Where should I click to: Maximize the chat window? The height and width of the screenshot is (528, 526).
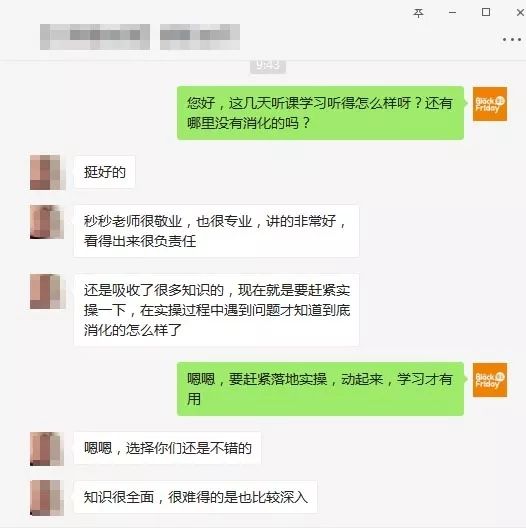pos(486,12)
